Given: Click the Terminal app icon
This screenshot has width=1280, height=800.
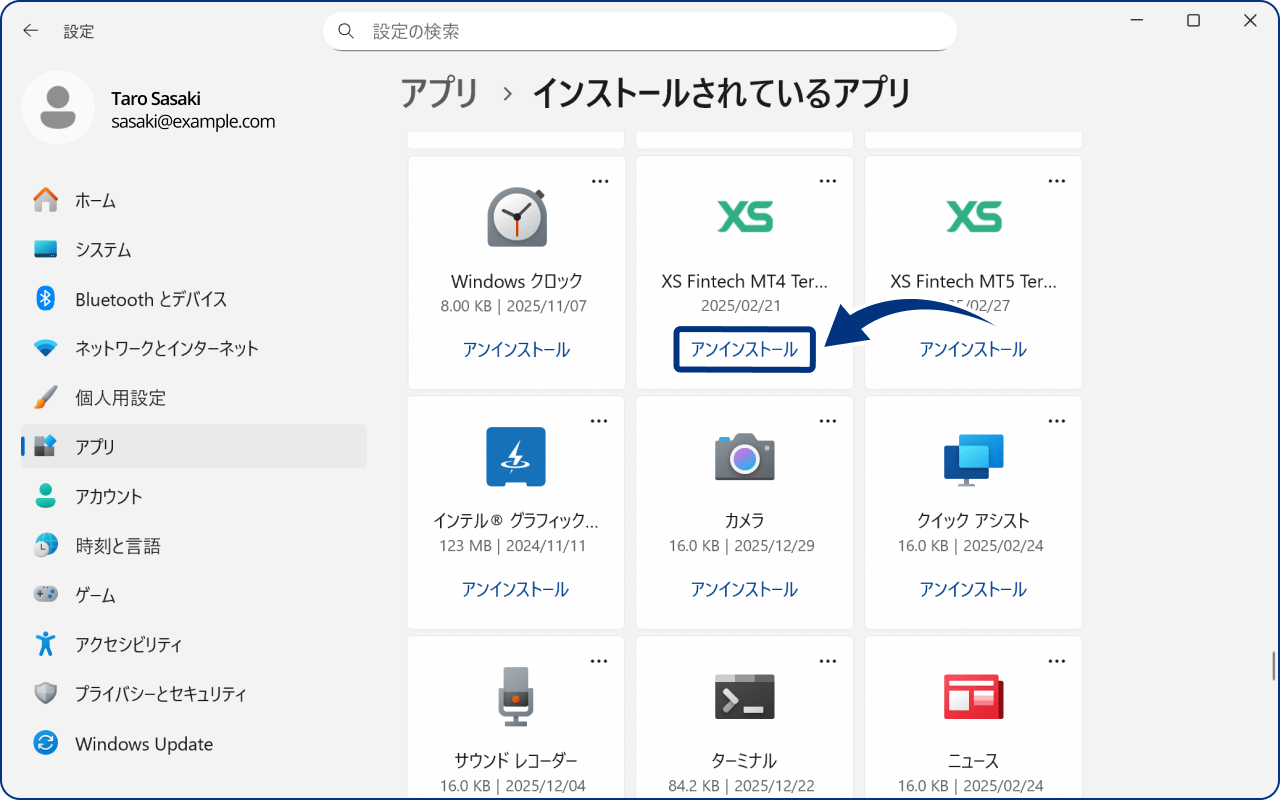Looking at the screenshot, I should [x=744, y=696].
